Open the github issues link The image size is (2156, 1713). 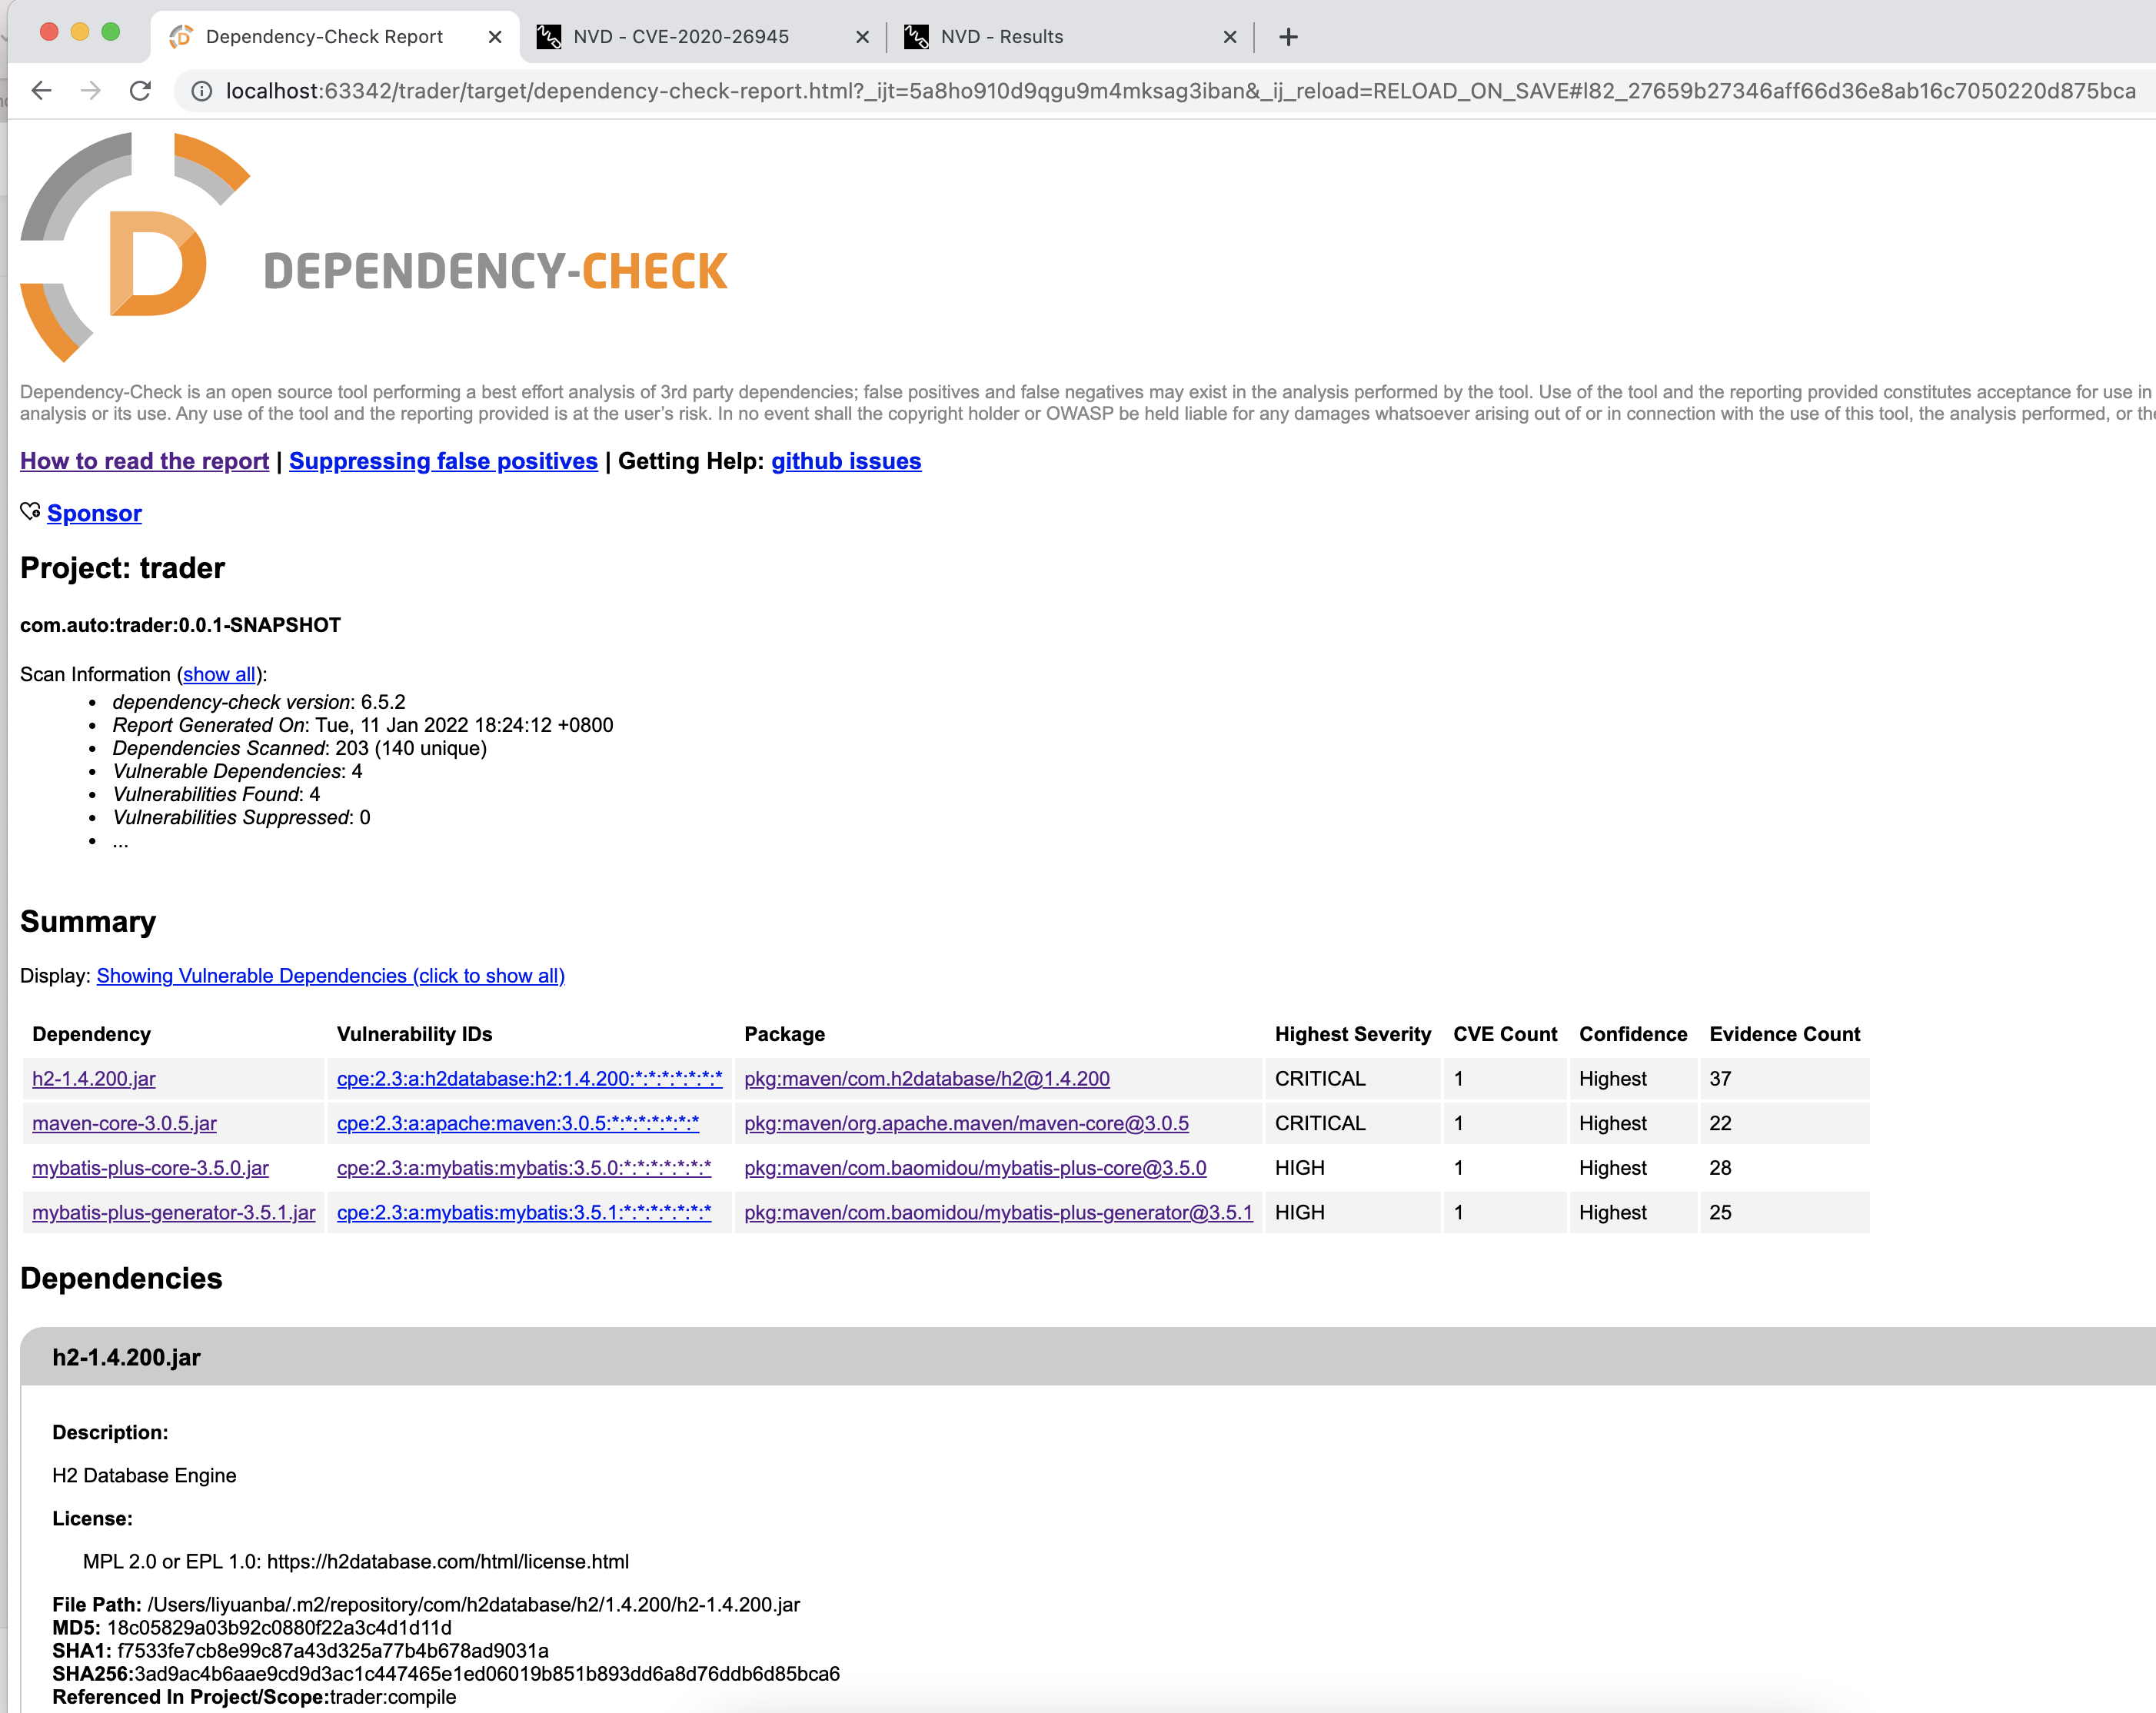point(846,461)
